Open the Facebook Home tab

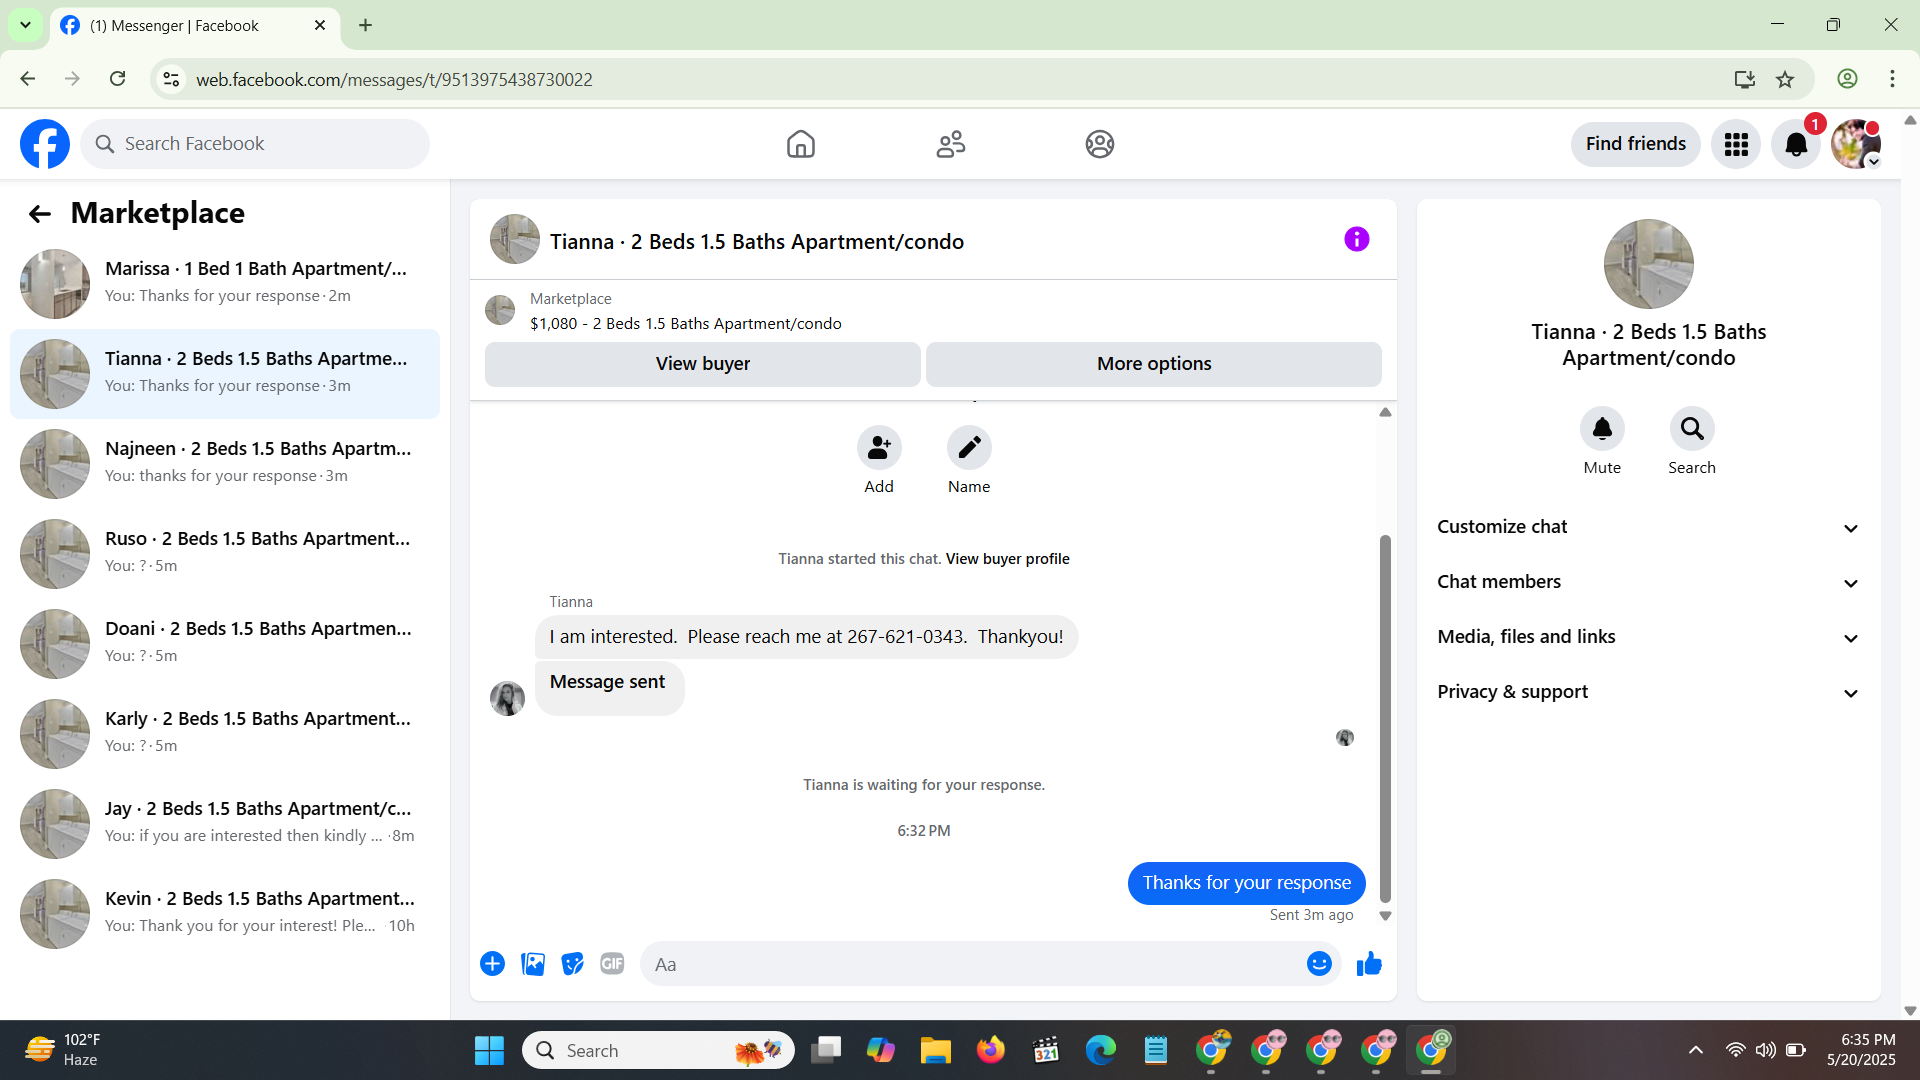tap(800, 144)
